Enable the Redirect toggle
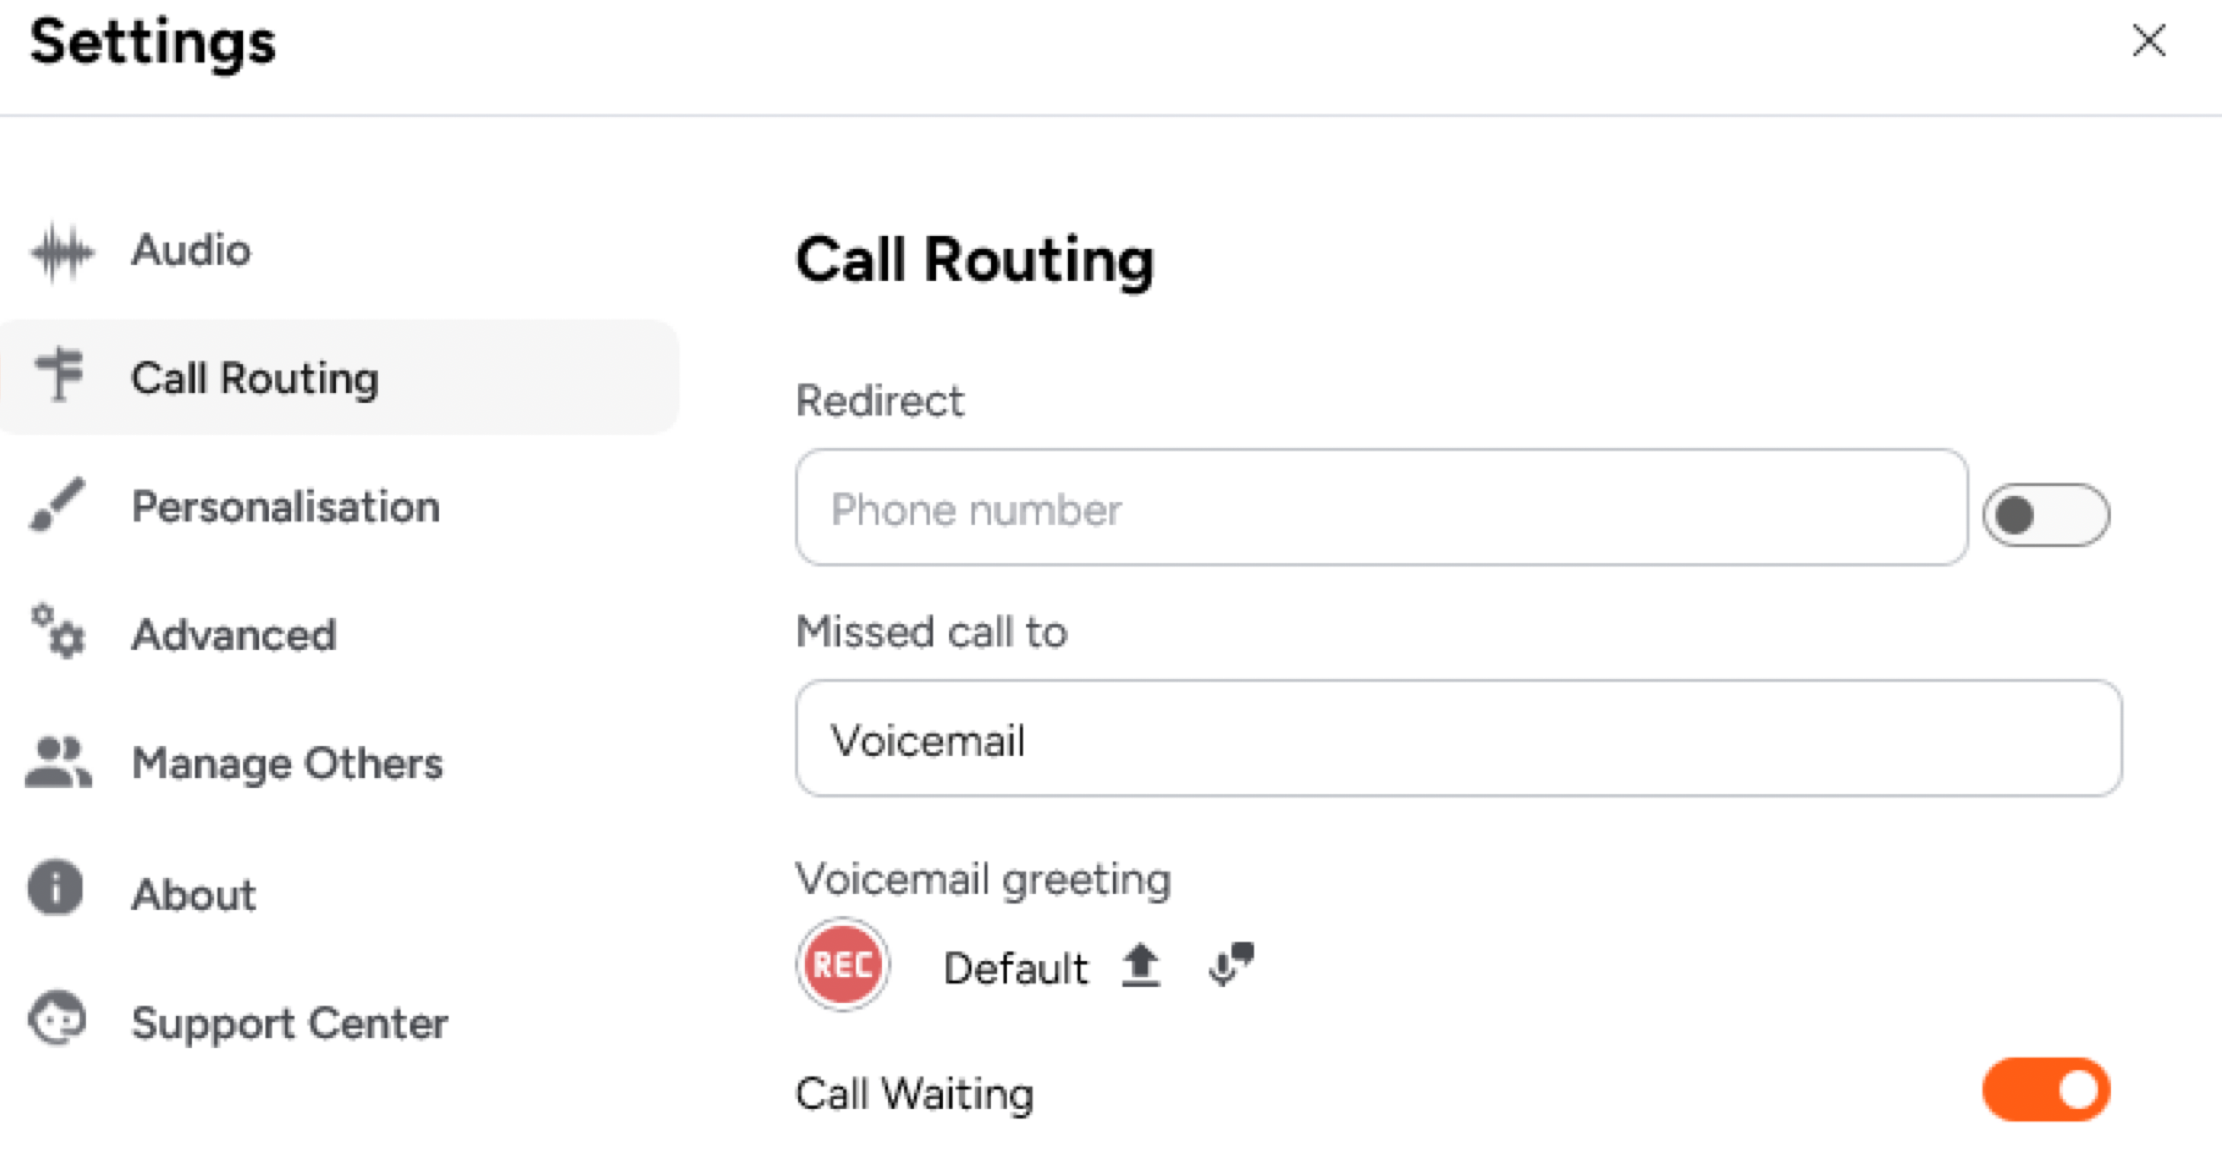This screenshot has height=1170, width=2222. 2046,512
